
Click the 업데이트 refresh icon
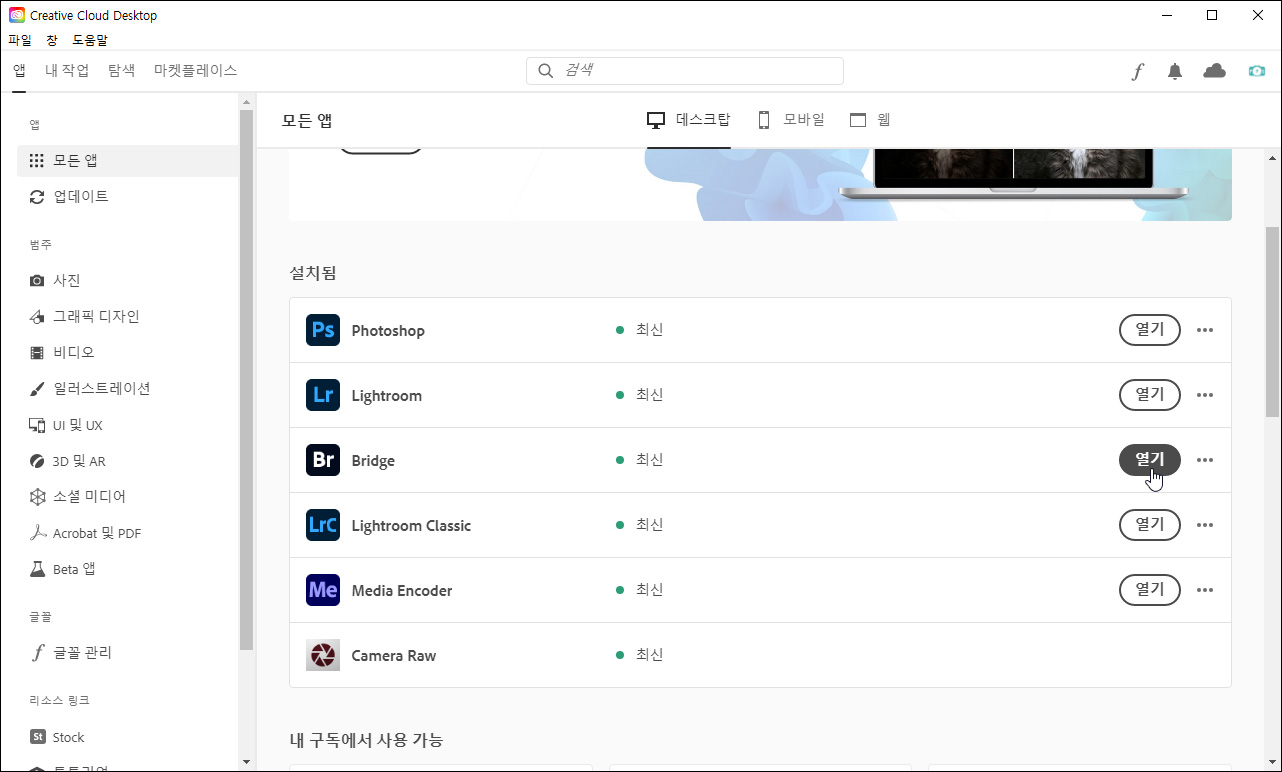coord(37,196)
